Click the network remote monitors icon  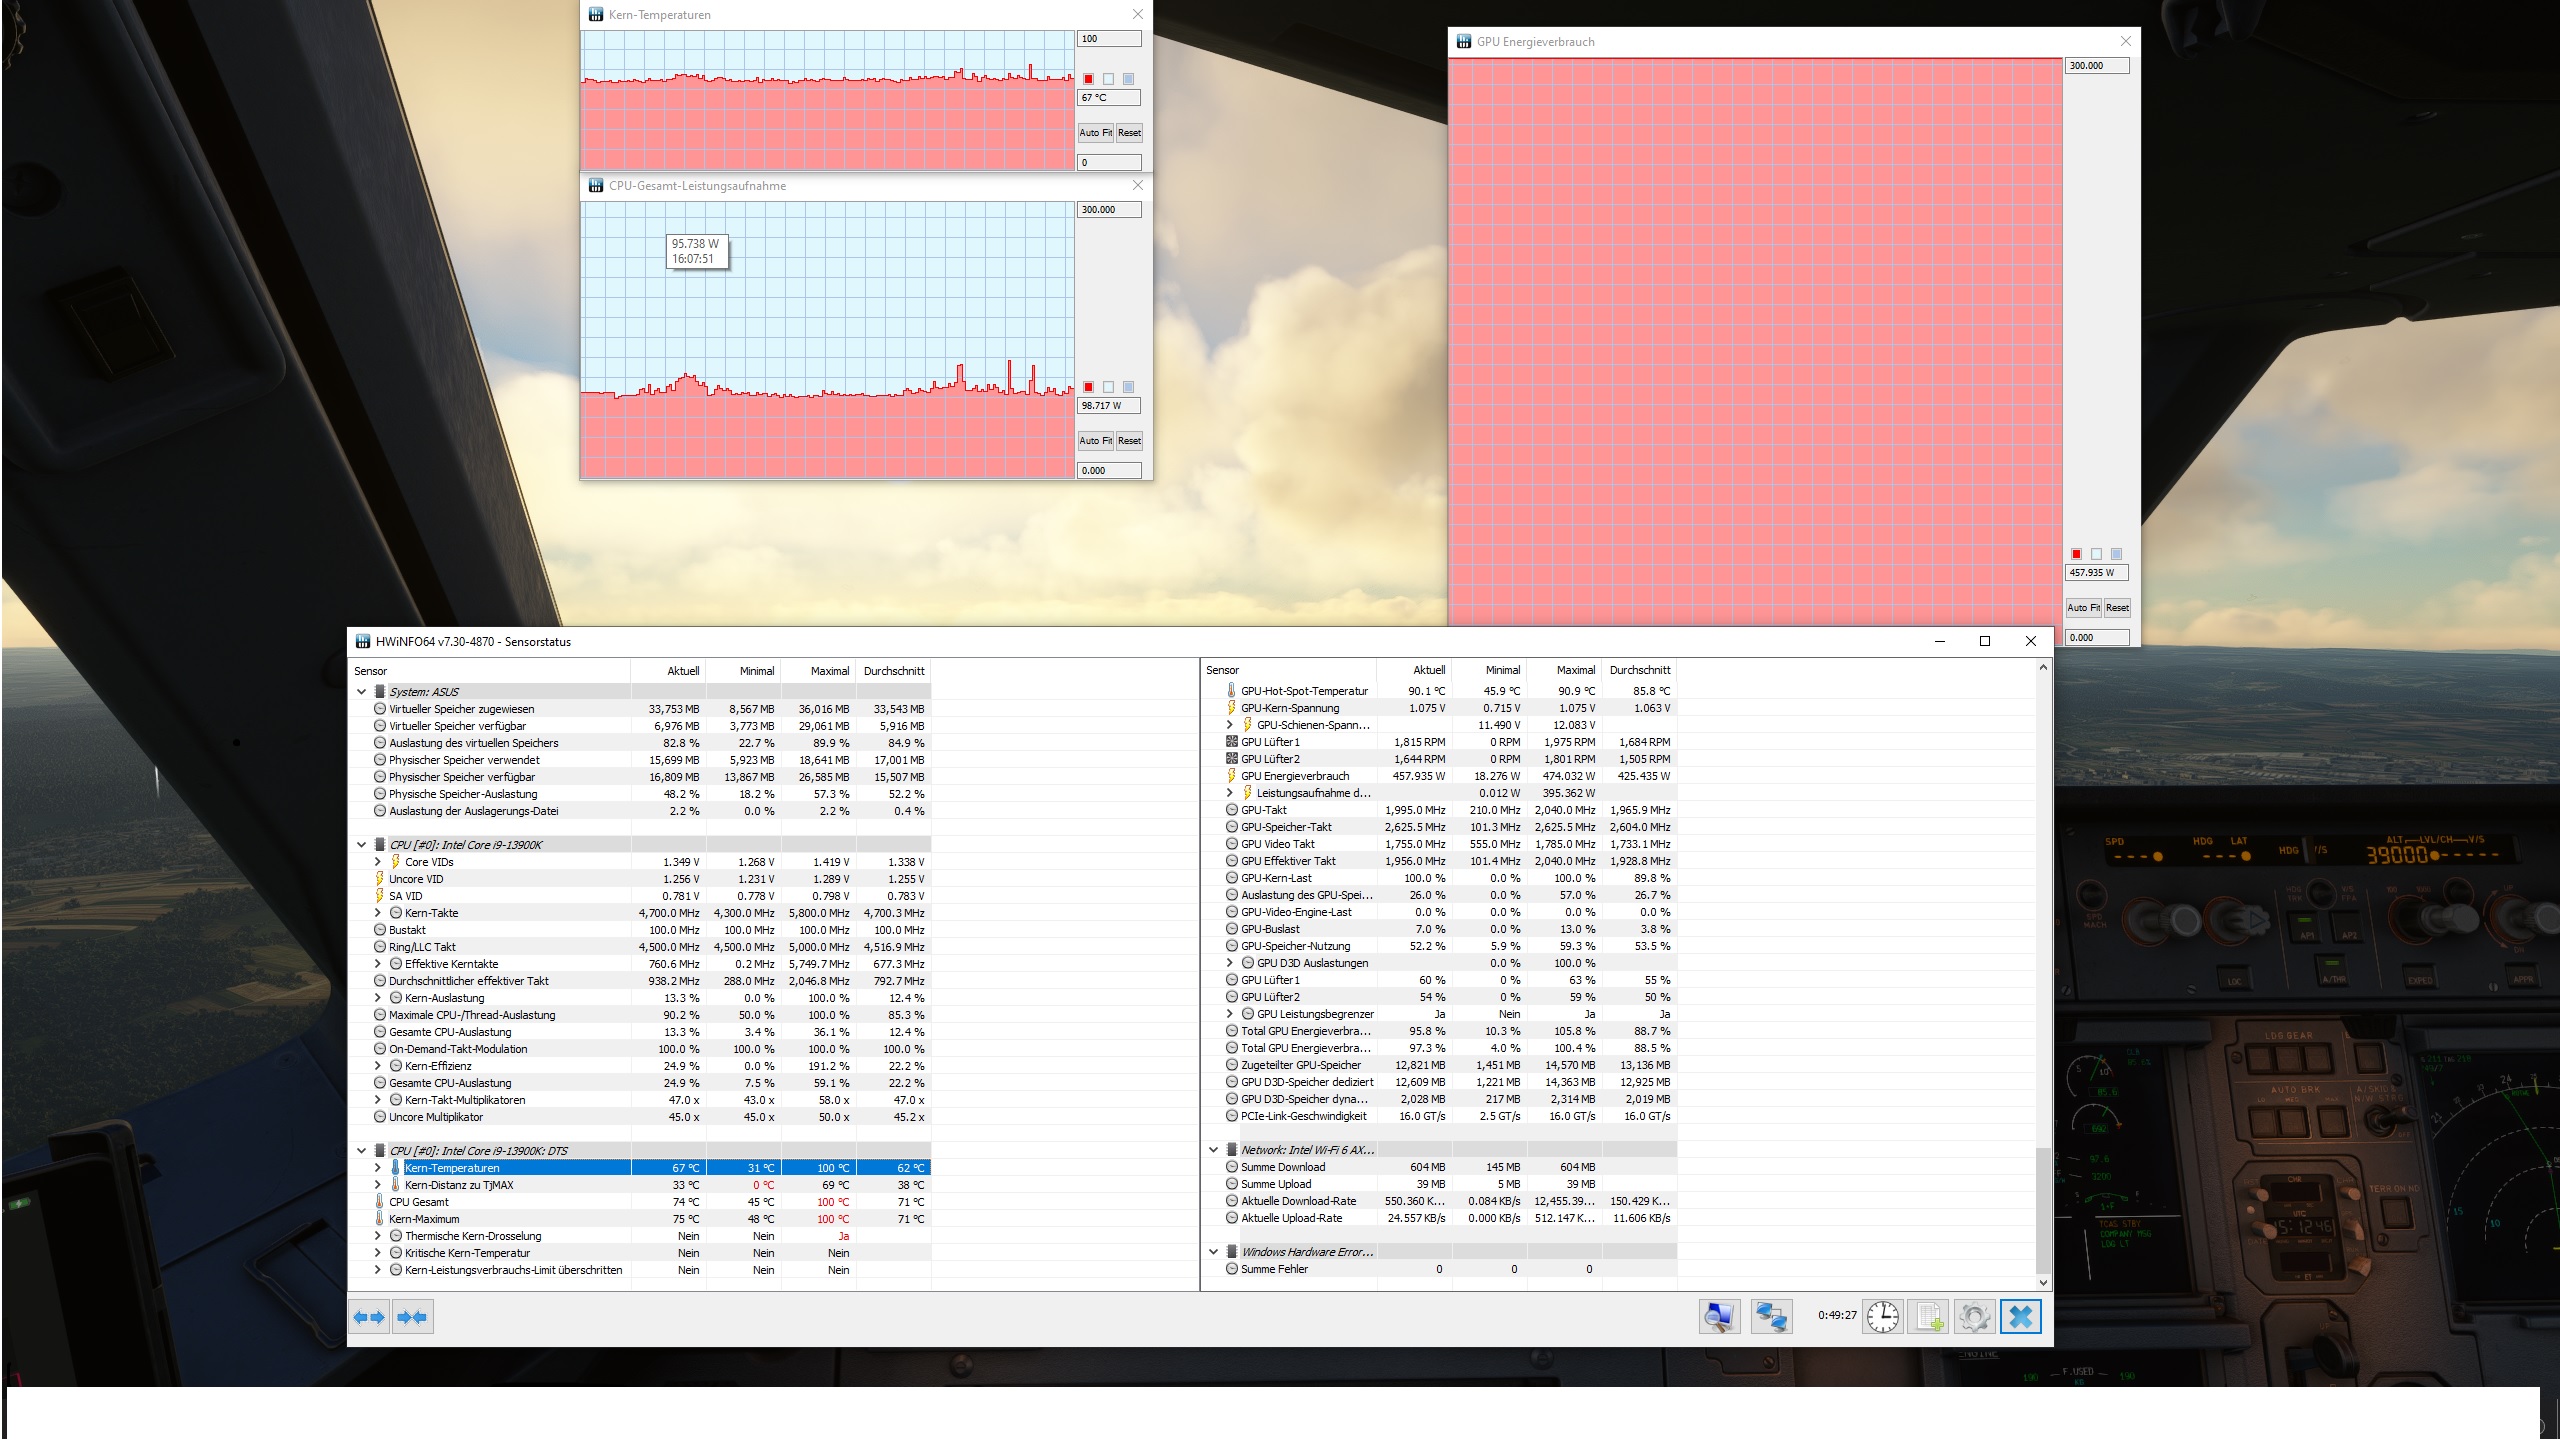tap(1771, 1316)
